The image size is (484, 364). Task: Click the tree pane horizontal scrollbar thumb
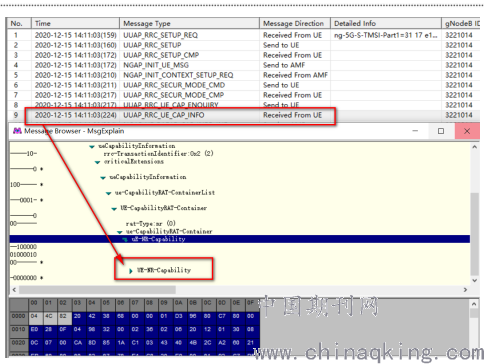[97, 290]
